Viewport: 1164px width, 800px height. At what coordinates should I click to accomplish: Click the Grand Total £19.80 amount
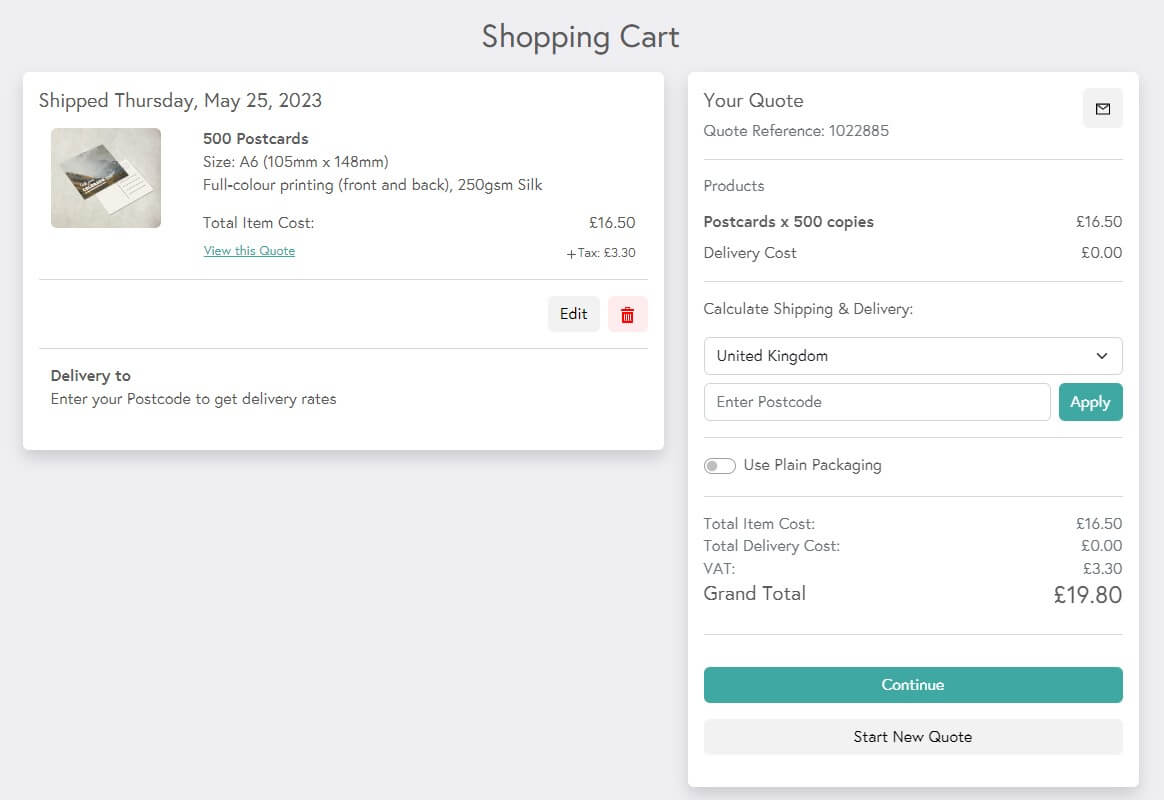[x=1088, y=594]
